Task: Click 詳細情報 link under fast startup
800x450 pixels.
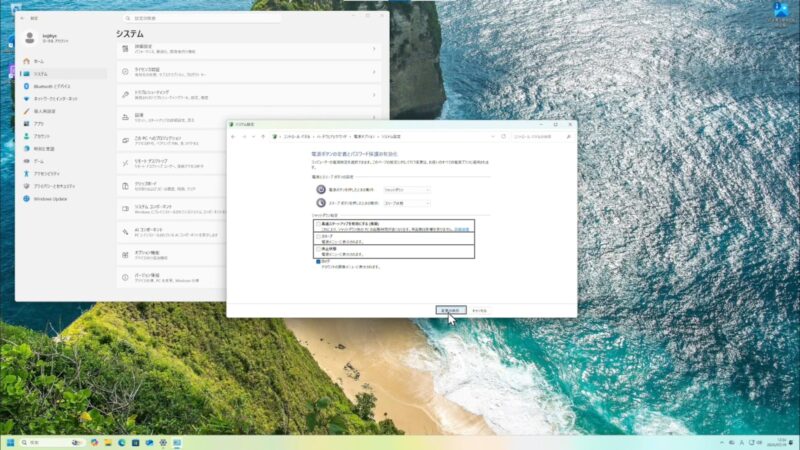Action: (x=461, y=230)
